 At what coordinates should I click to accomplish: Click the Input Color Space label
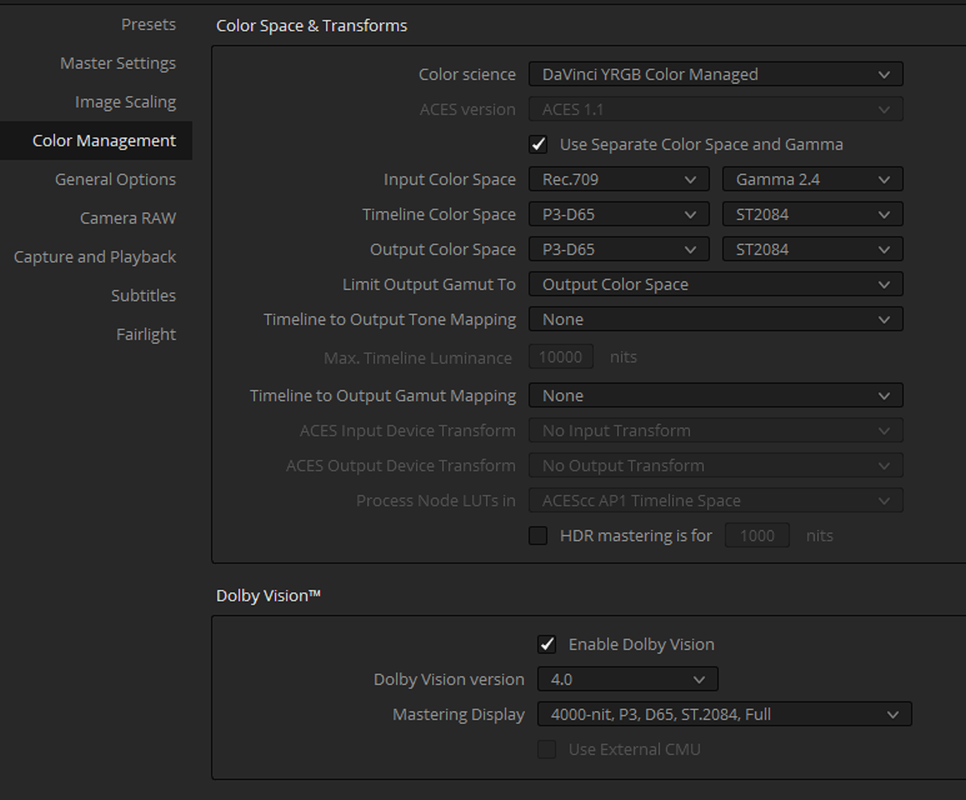(x=450, y=180)
